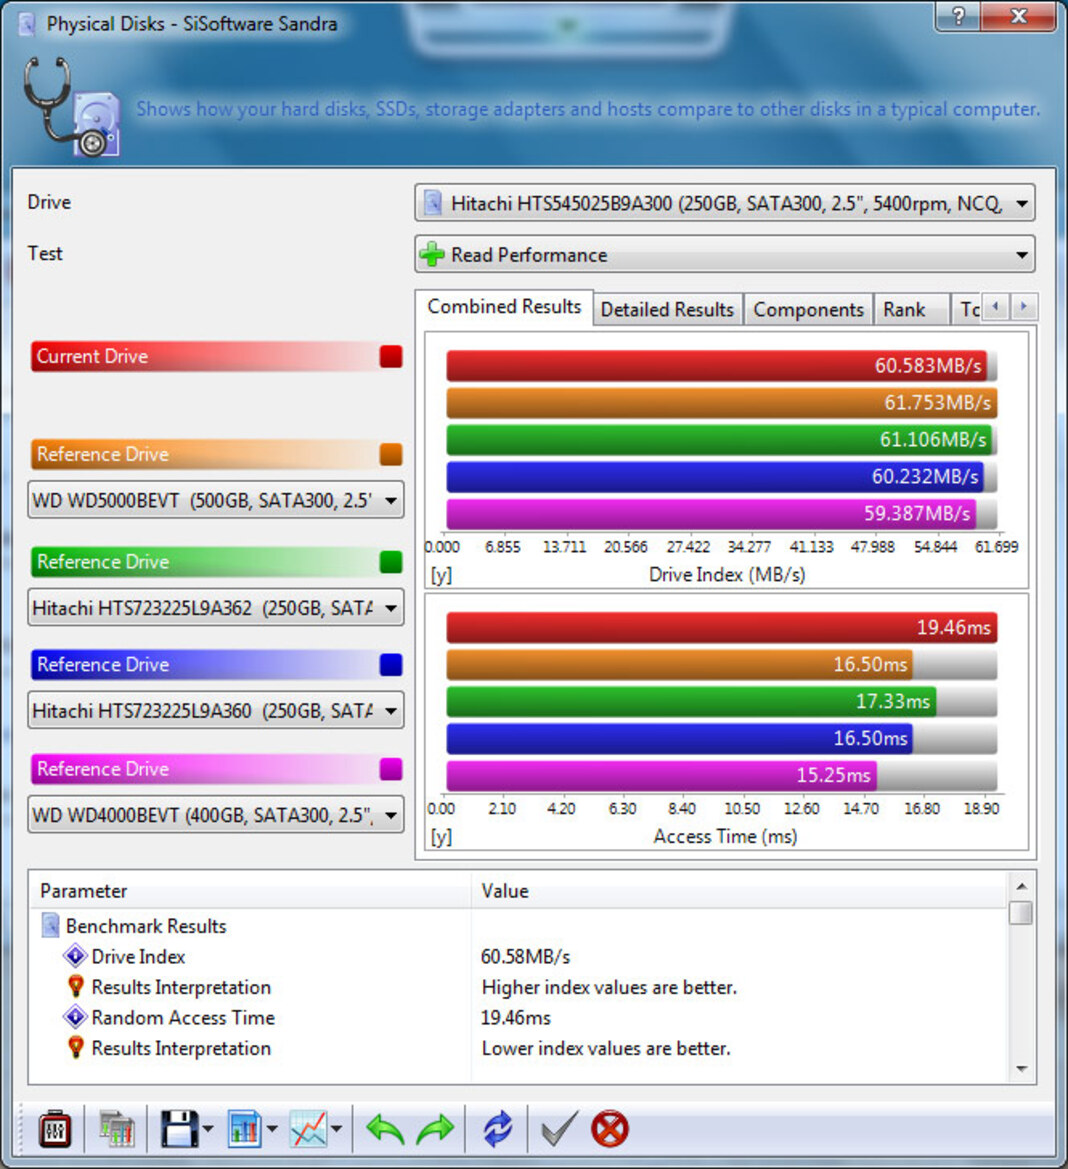The width and height of the screenshot is (1068, 1169).
Task: Click the tab scroll right arrow
Action: tap(1023, 306)
